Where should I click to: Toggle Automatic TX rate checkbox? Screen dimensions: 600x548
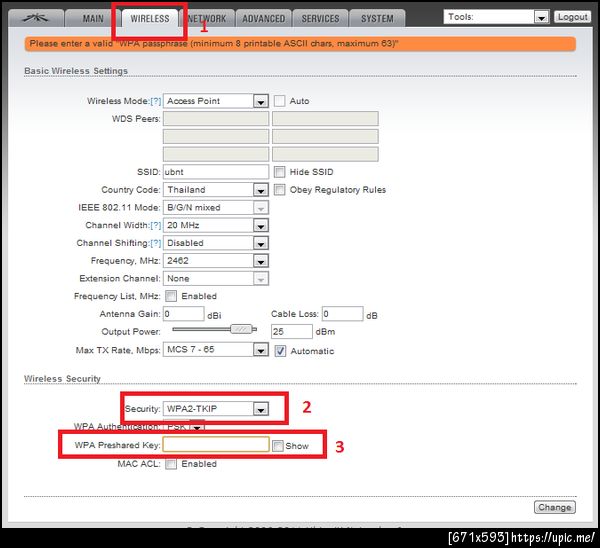coord(280,351)
